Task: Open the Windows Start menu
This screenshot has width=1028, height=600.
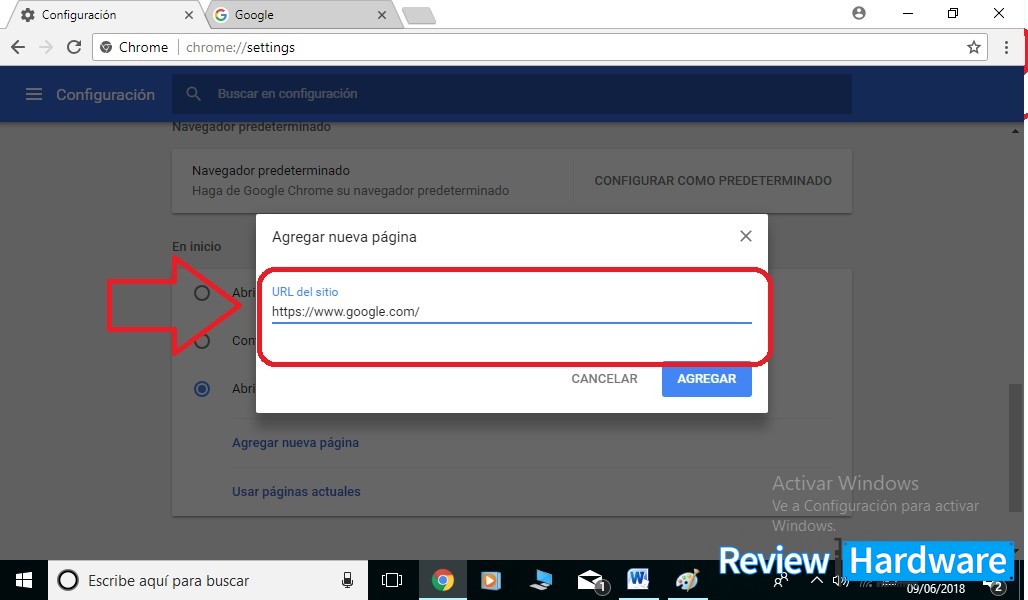Action: click(24, 580)
